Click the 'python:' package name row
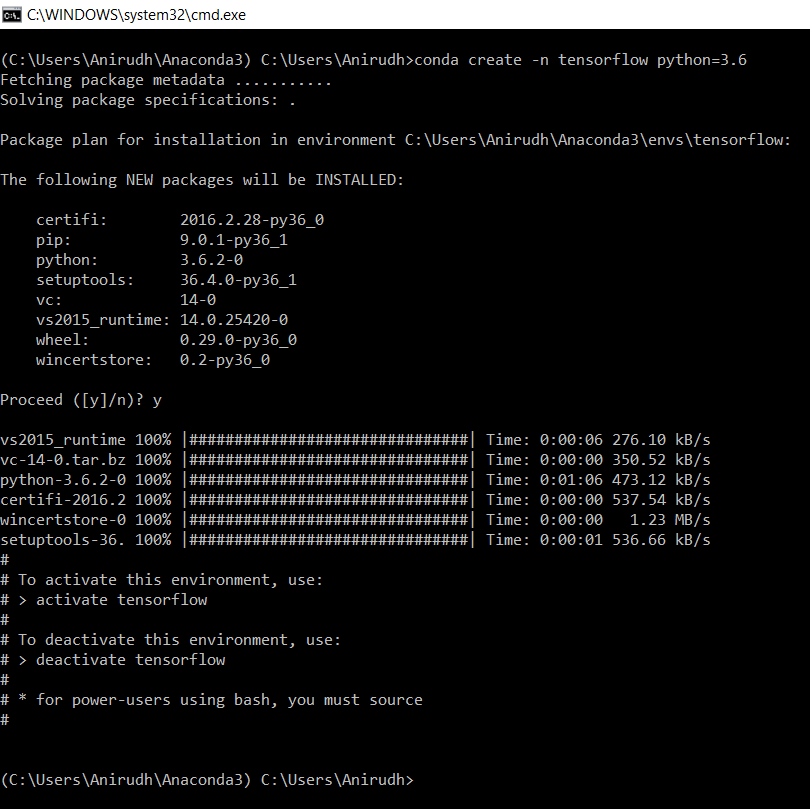Image resolution: width=810 pixels, height=809 pixels. click(67, 260)
